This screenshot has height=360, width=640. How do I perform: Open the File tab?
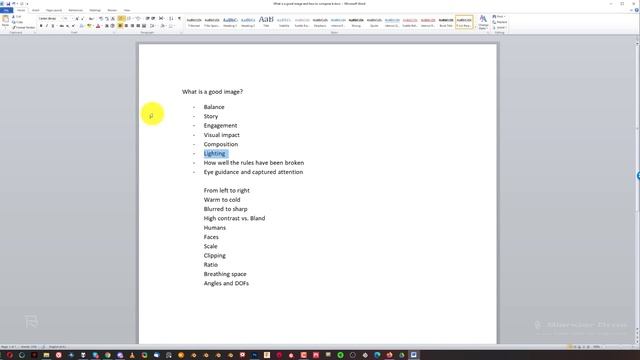point(7,10)
